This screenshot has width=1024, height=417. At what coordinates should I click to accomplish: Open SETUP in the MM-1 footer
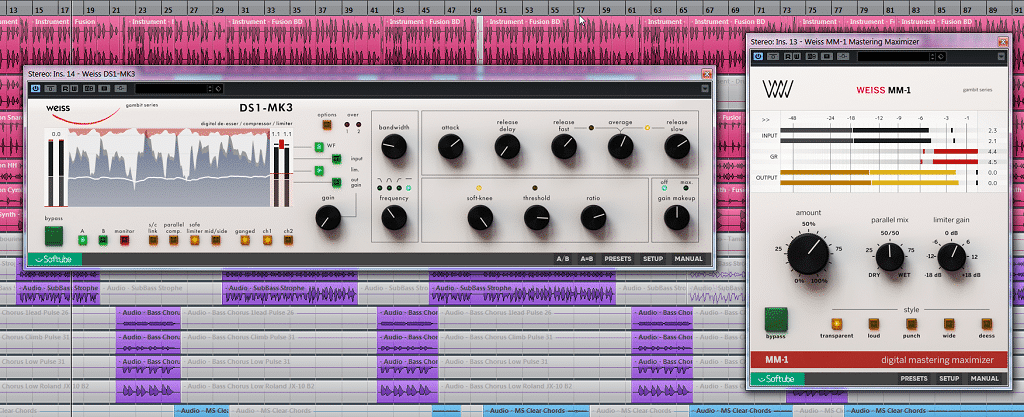[x=949, y=378]
